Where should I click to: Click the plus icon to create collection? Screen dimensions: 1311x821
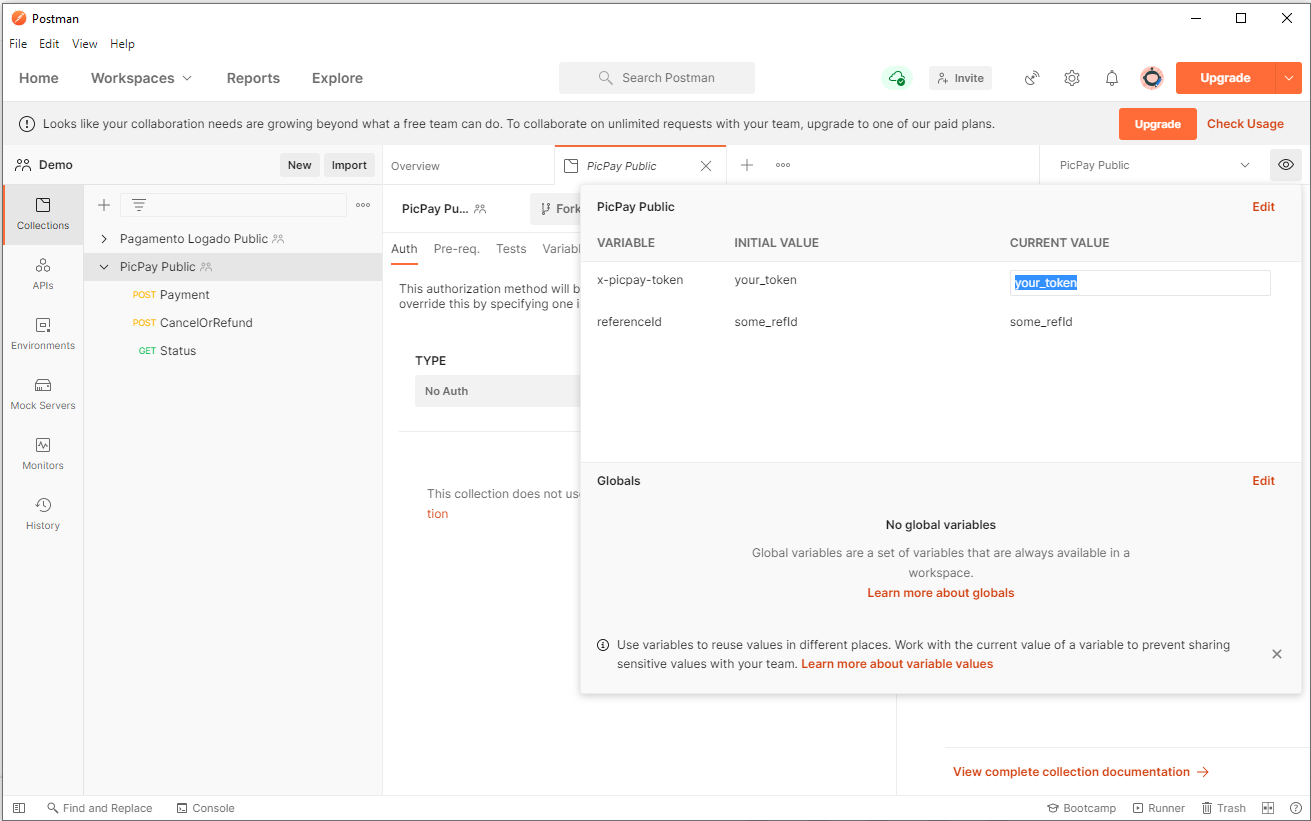[104, 205]
